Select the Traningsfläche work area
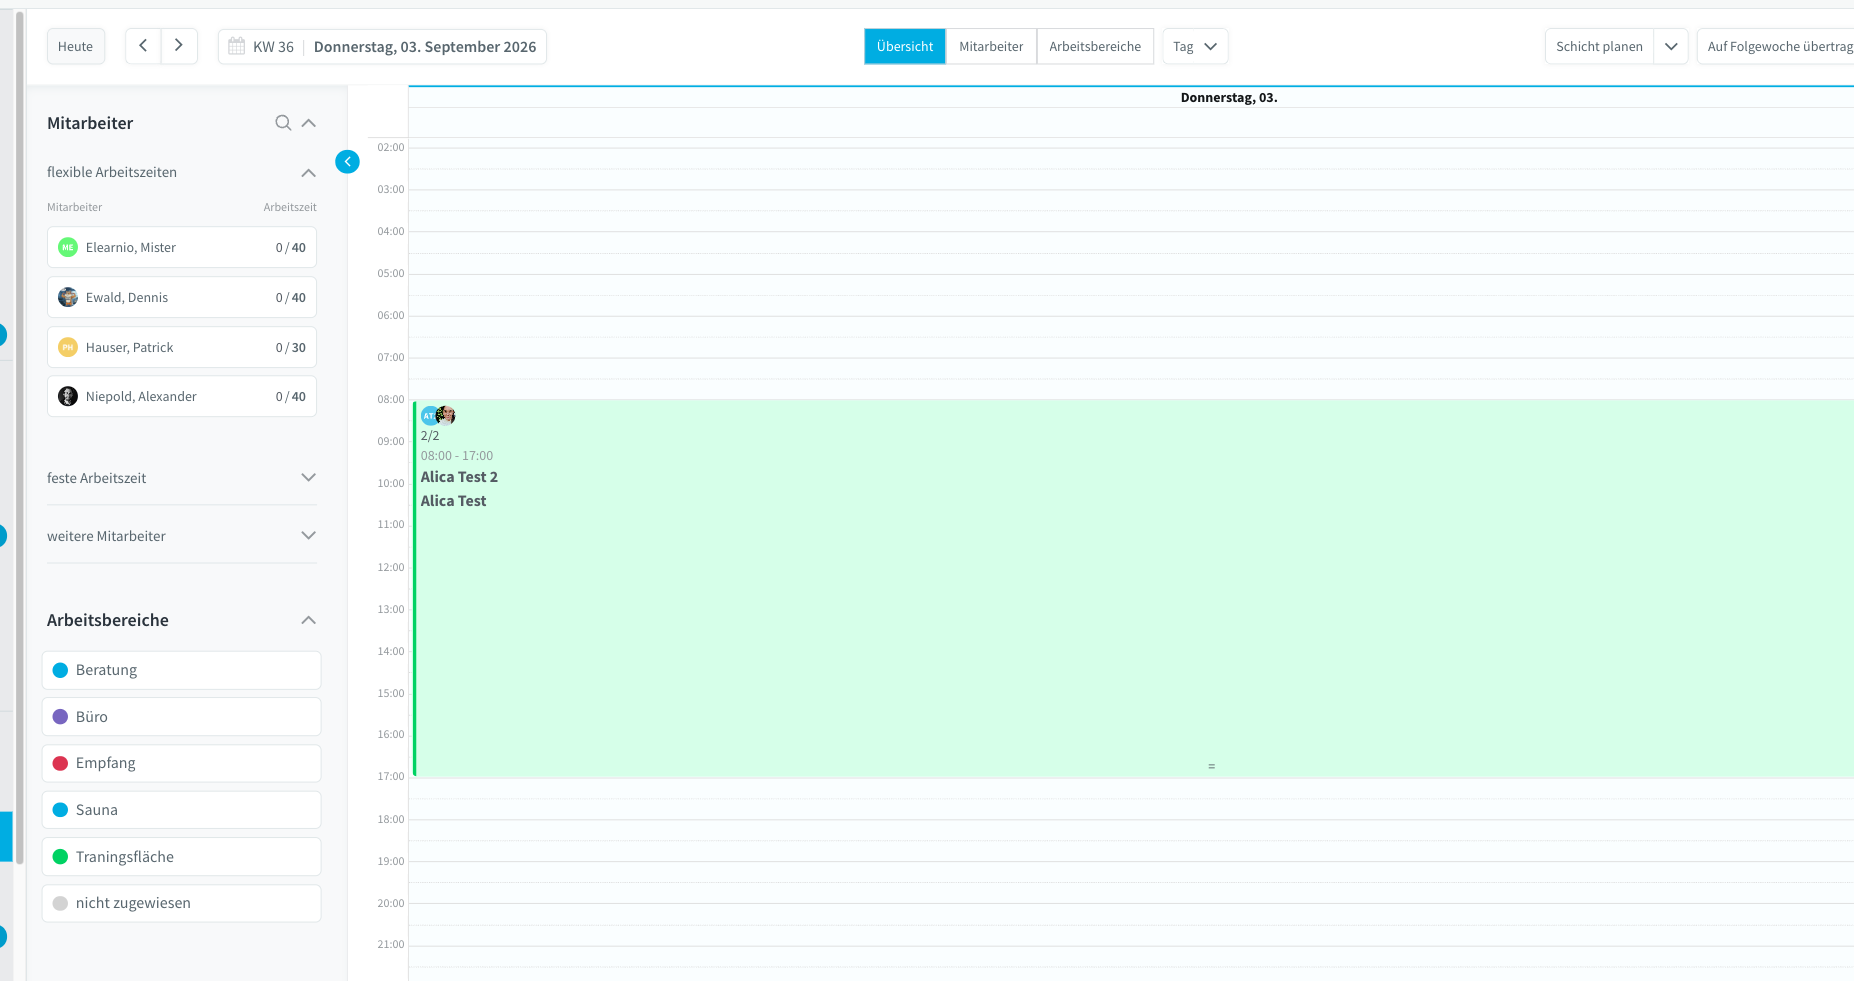Screen dimensions: 1854x981 click(181, 857)
